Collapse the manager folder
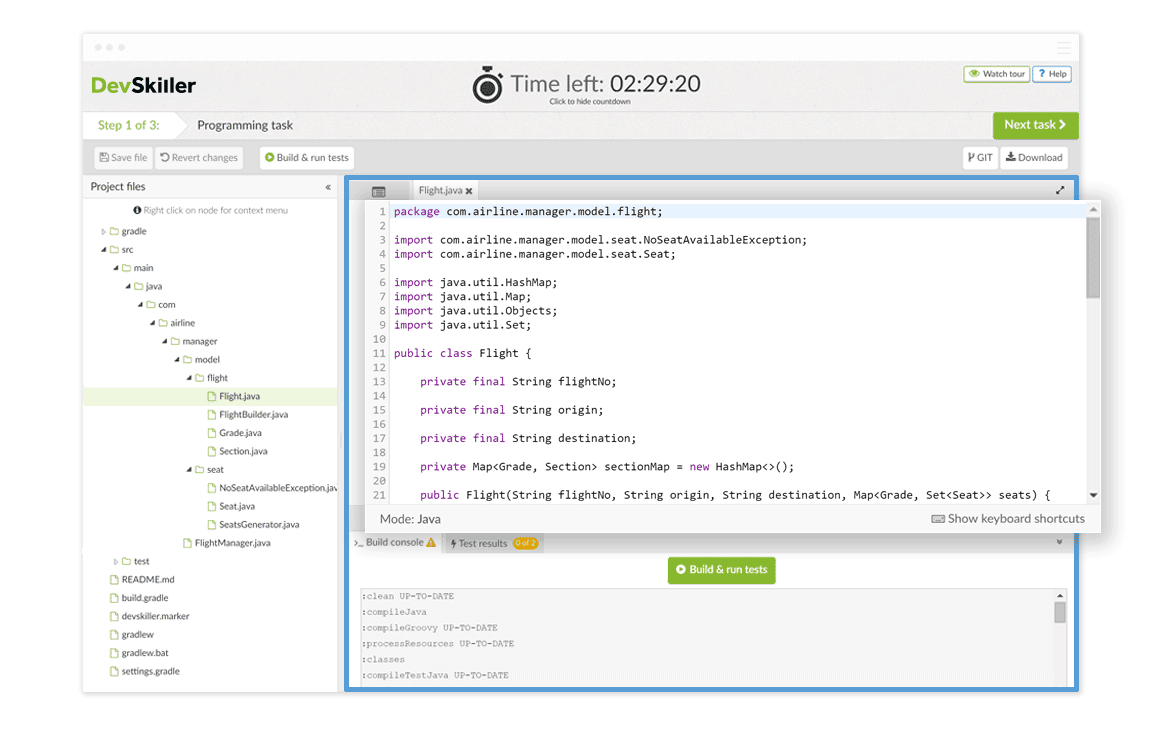The width and height of the screenshot is (1163, 729). pos(165,342)
